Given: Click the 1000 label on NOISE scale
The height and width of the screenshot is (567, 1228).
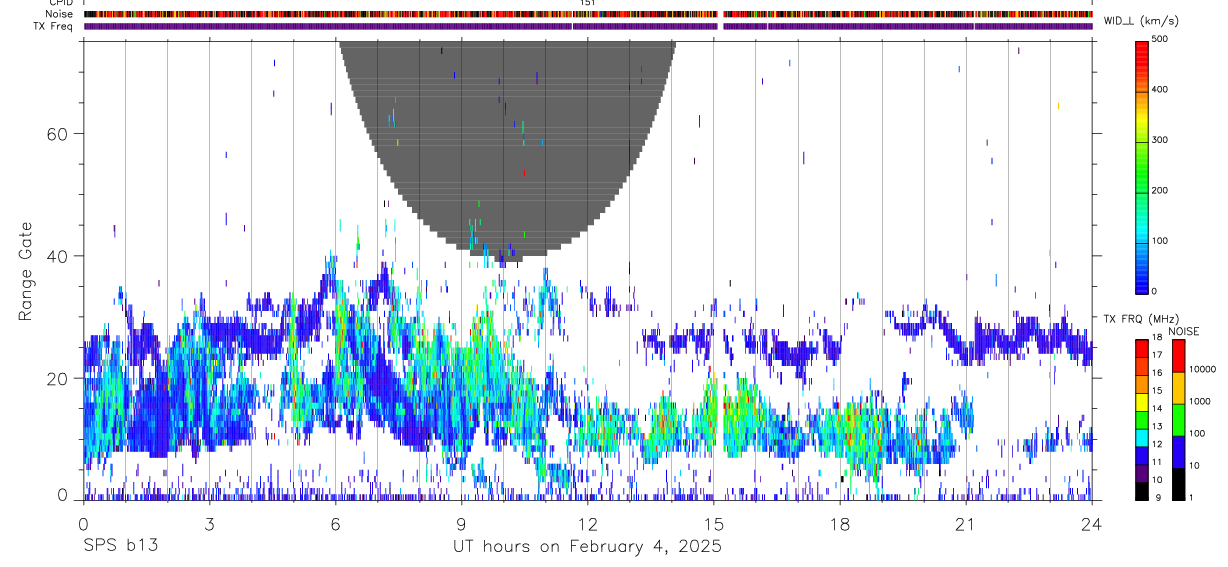Looking at the screenshot, I should coord(1199,401).
